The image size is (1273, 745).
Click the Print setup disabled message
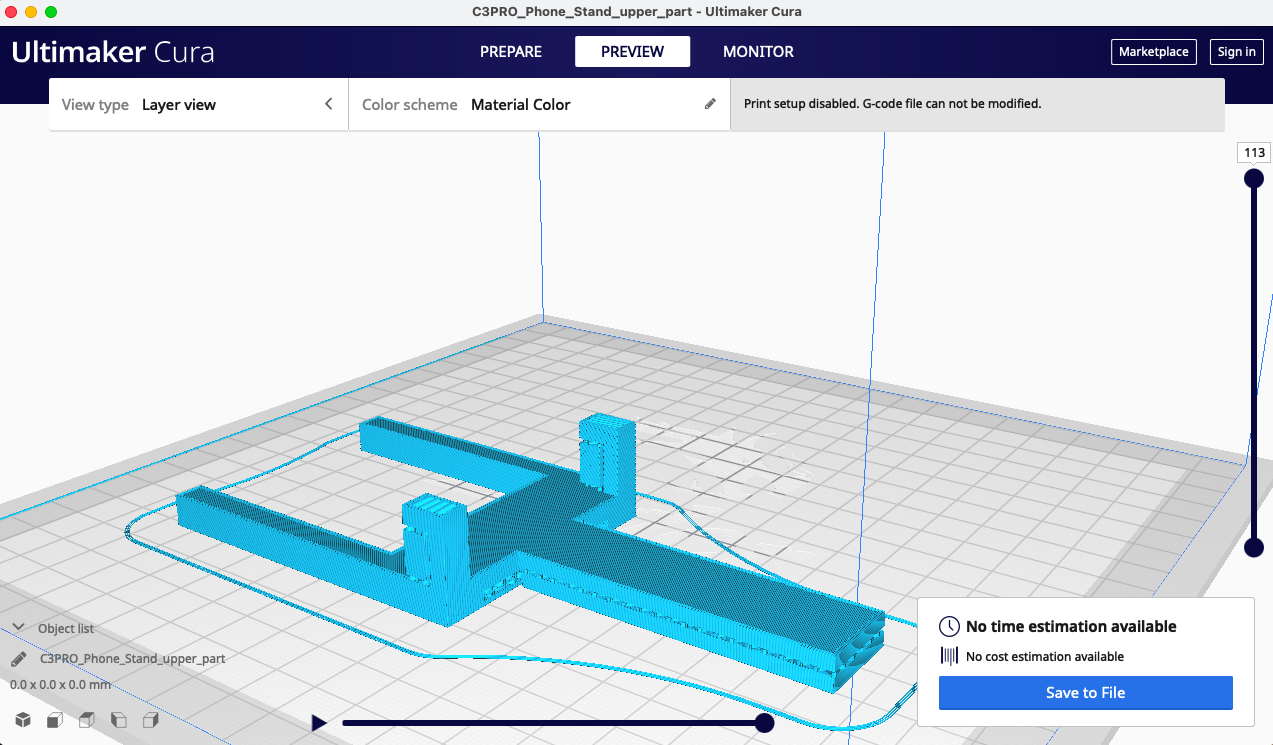pos(892,104)
